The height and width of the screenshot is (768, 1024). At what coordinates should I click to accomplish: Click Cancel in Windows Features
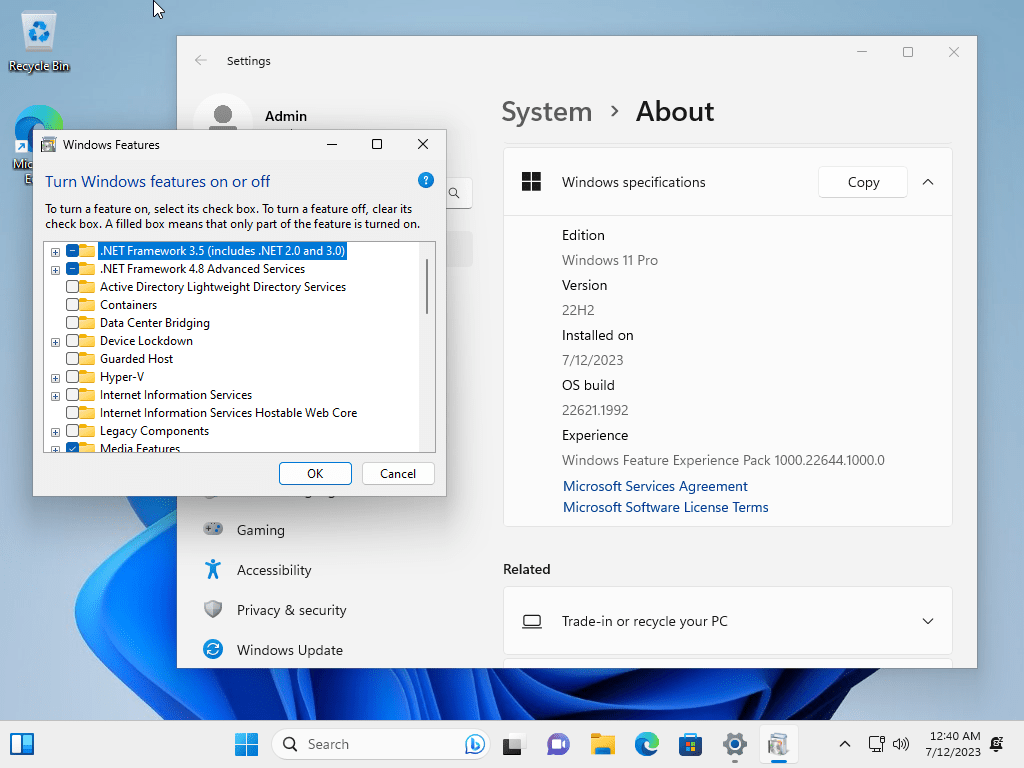pyautogui.click(x=398, y=473)
